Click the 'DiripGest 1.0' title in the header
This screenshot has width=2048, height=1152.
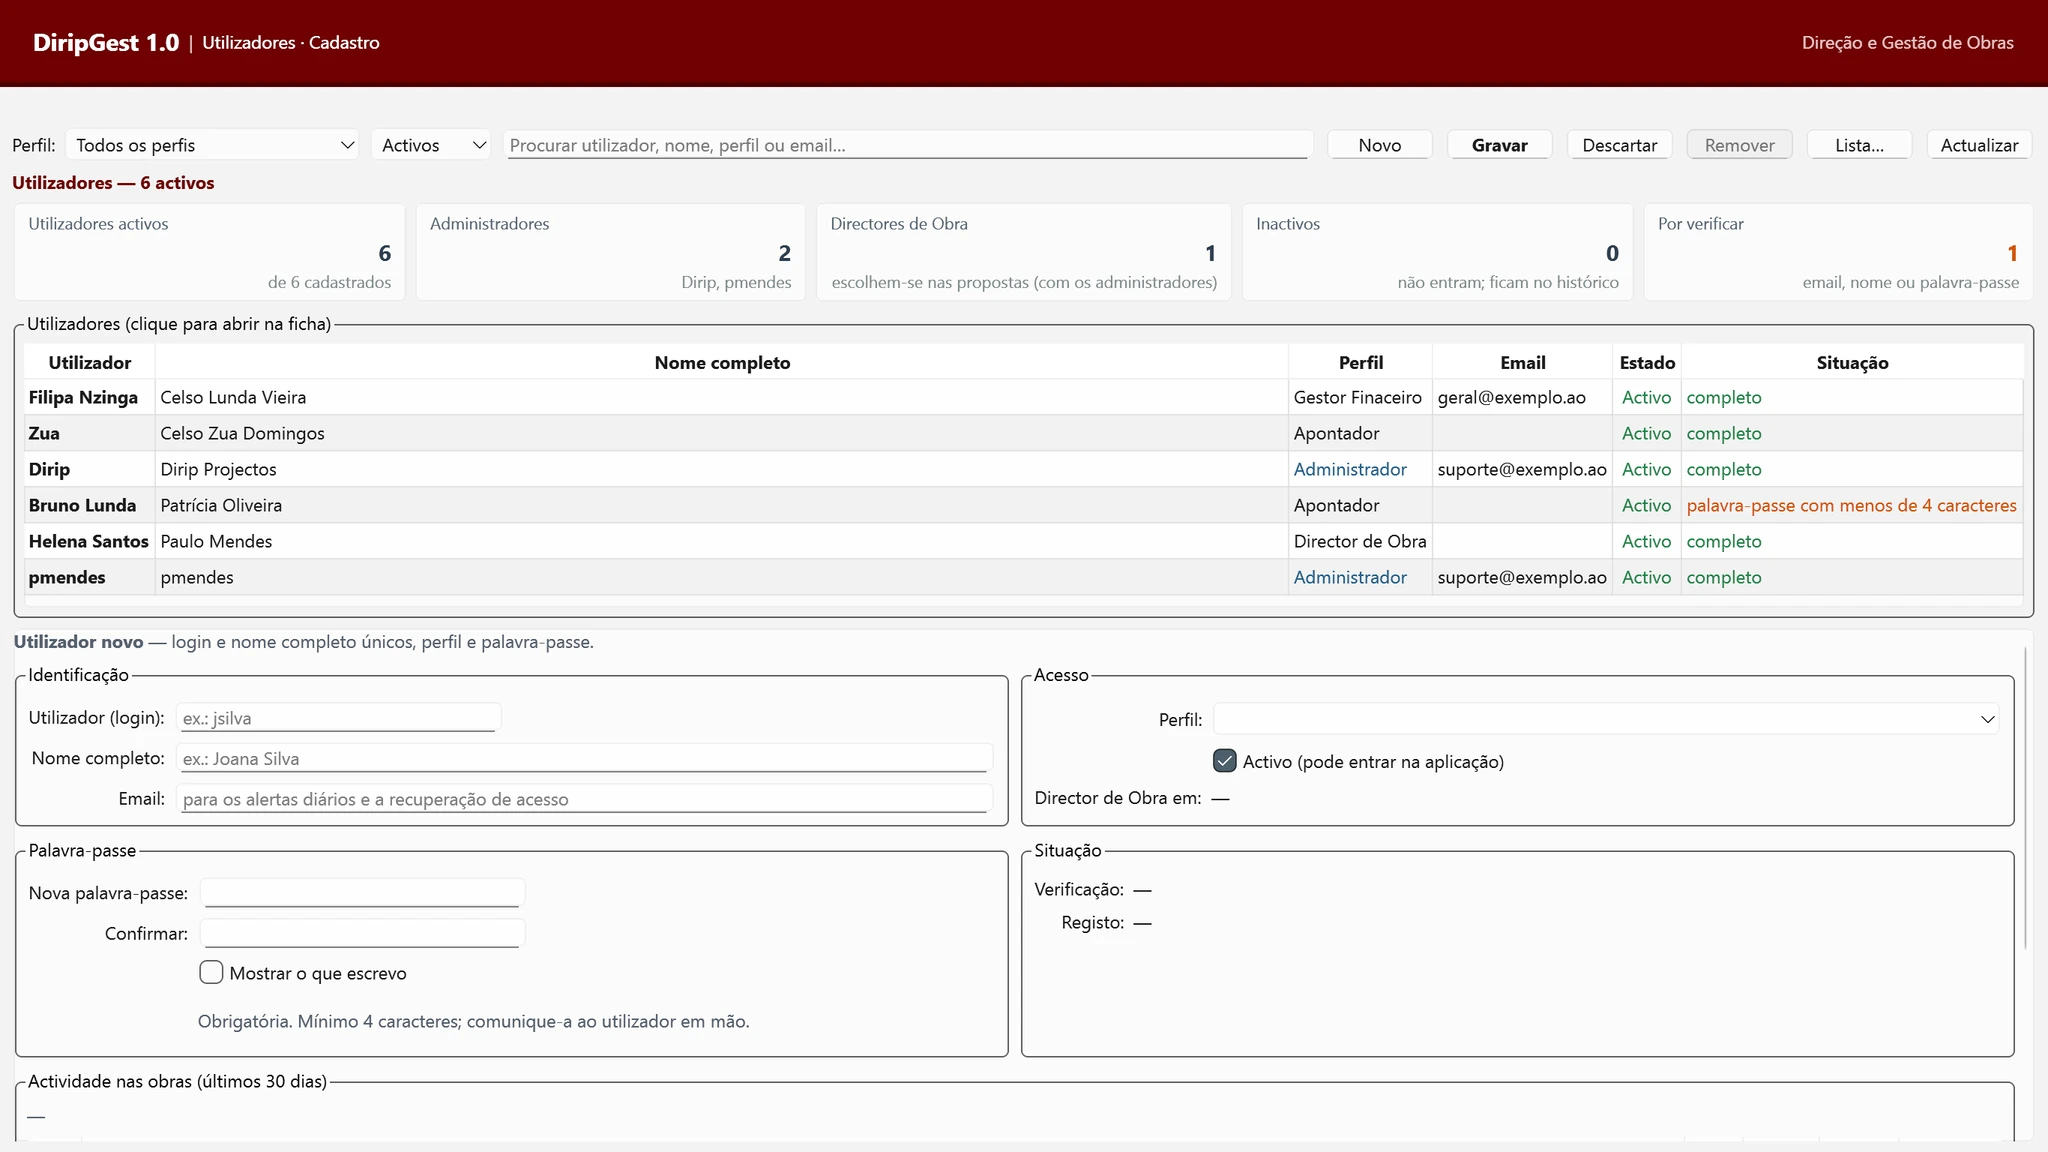(106, 43)
